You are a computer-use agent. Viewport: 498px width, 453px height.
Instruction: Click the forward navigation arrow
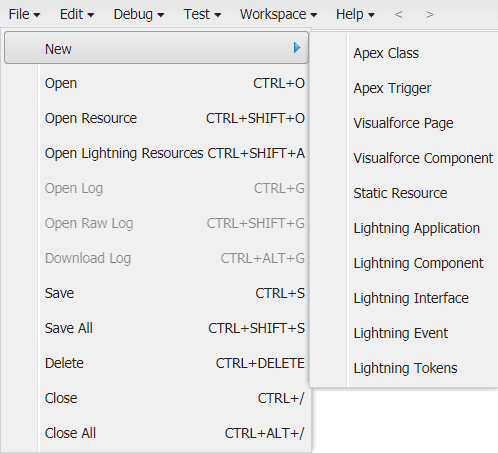pyautogui.click(x=430, y=14)
